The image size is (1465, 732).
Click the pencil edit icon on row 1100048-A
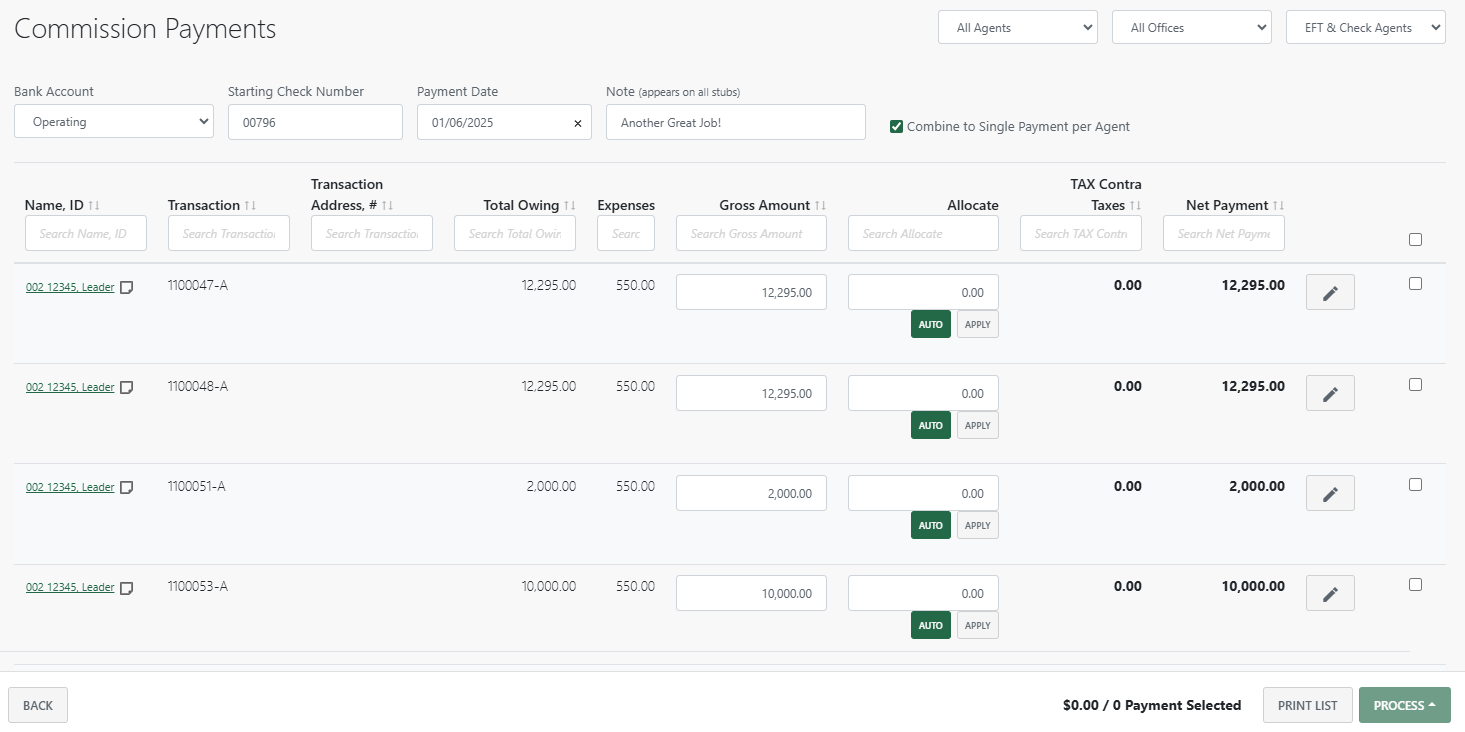point(1330,392)
